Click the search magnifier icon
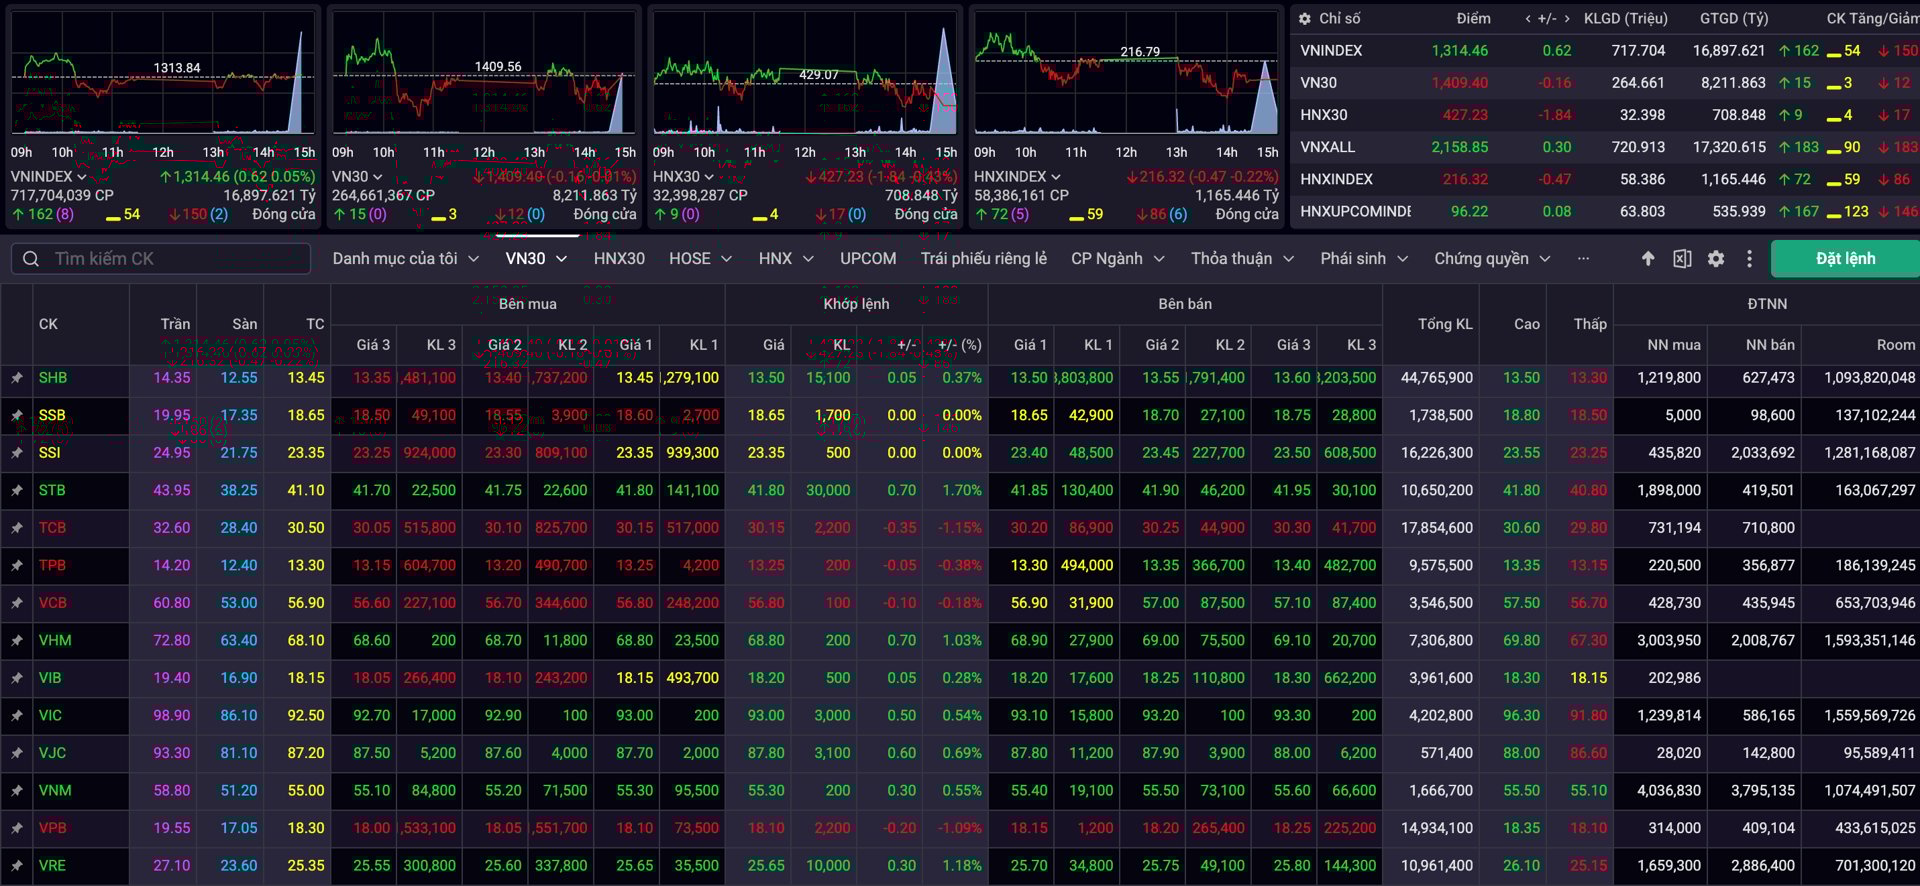This screenshot has height=886, width=1920. coord(31,259)
